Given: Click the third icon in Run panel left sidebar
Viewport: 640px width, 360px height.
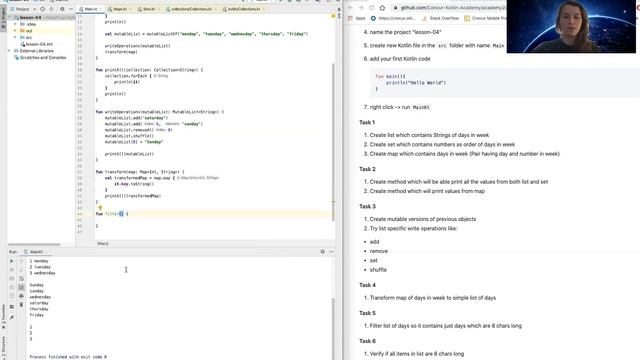Looking at the screenshot, I should pos(11,279).
